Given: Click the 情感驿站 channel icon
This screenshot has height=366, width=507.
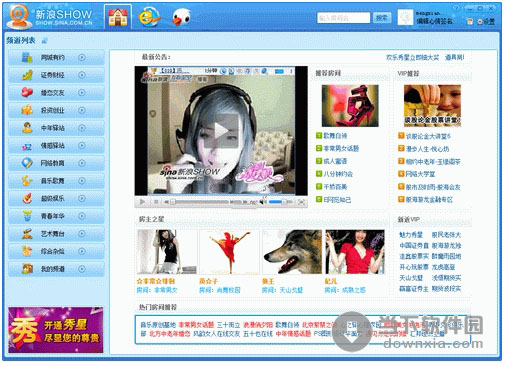Looking at the screenshot, I should [27, 146].
